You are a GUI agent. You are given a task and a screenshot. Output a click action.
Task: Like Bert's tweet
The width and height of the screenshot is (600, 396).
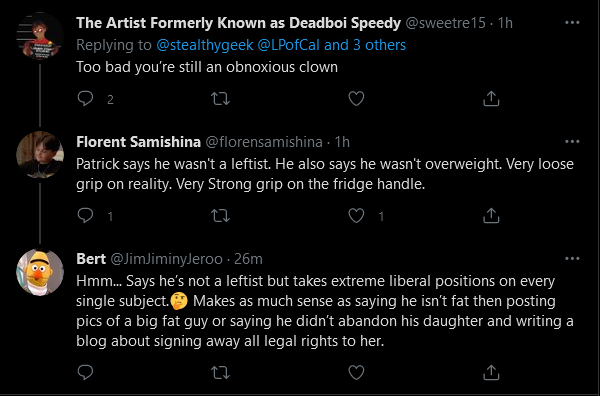(x=356, y=372)
